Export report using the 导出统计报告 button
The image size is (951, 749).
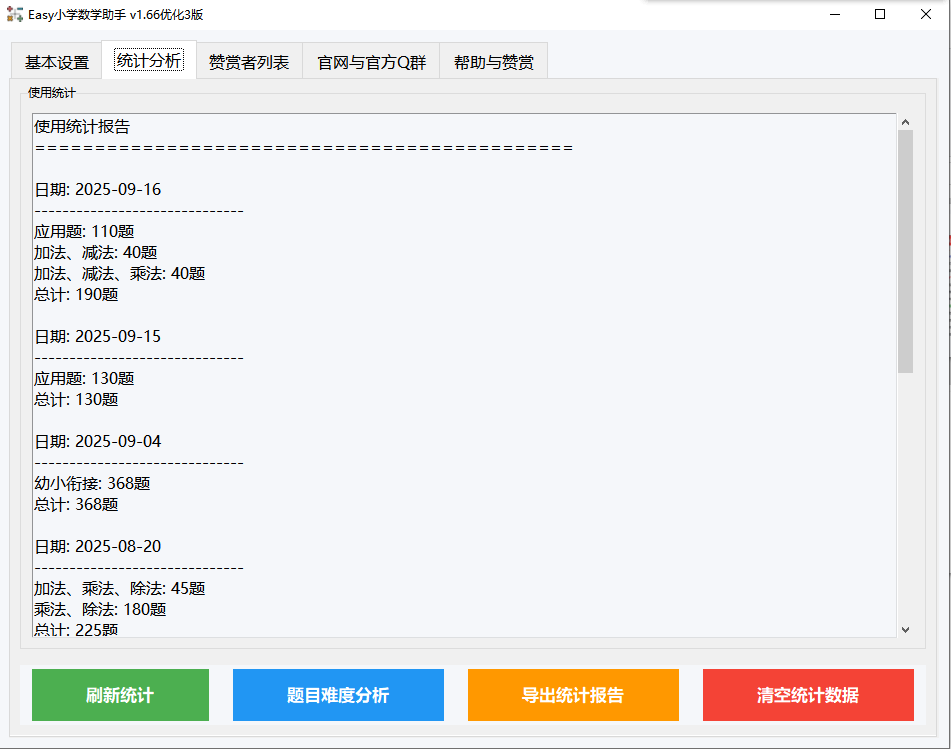tap(572, 694)
